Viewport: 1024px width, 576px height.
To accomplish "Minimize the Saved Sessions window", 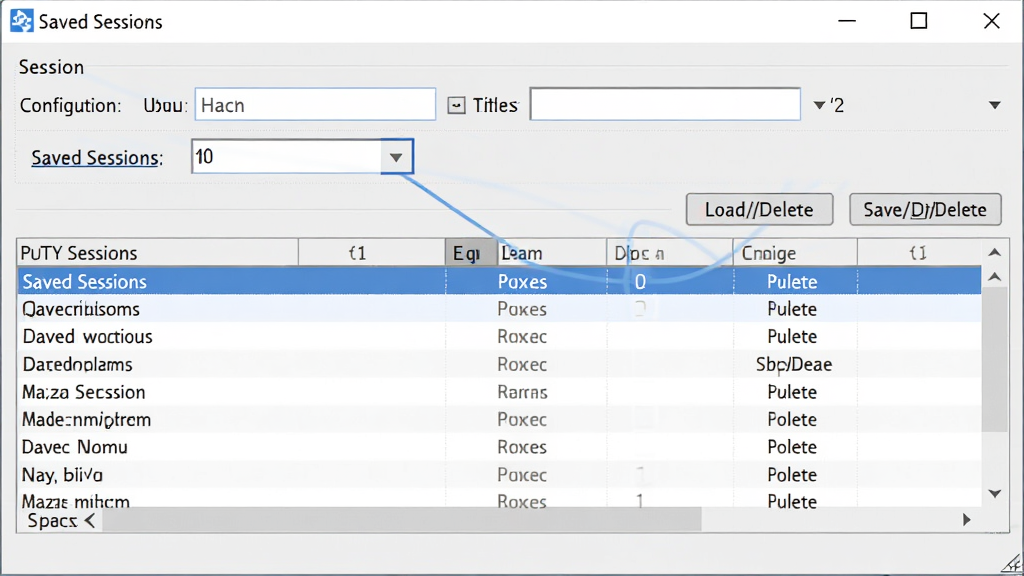I will point(847,21).
